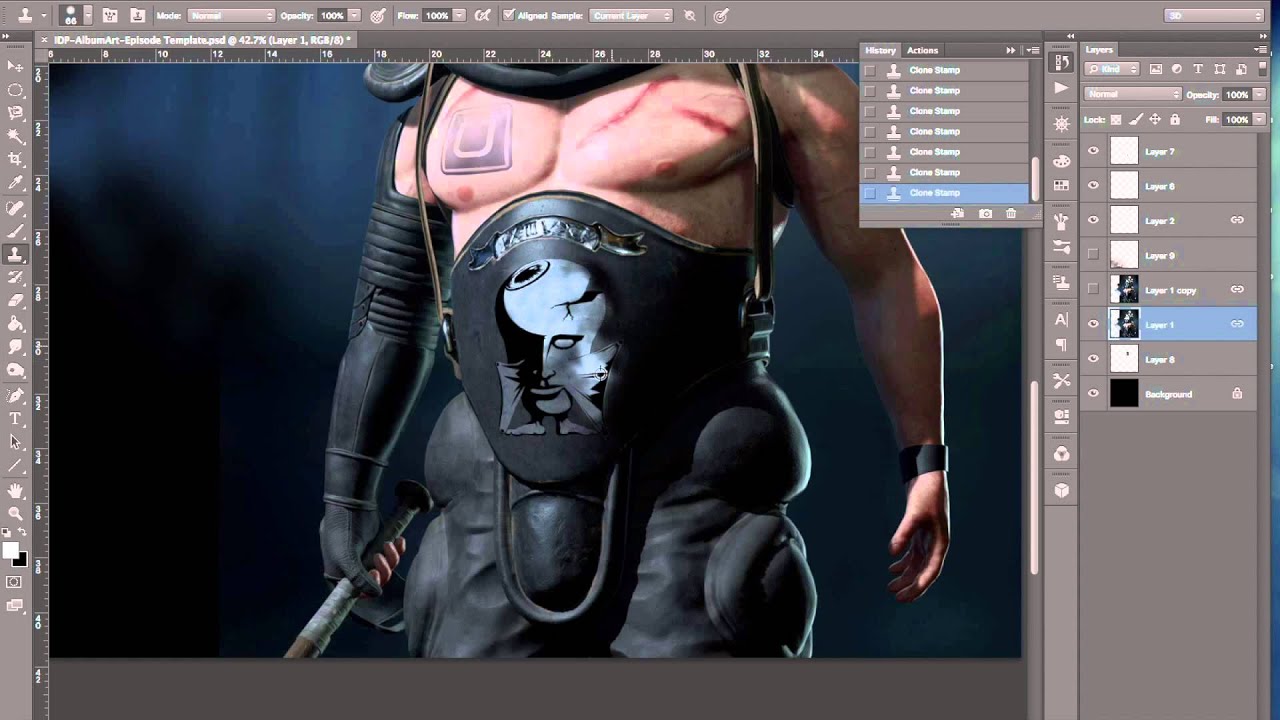Toggle Quick Mask mode
1280x720 pixels.
click(15, 582)
